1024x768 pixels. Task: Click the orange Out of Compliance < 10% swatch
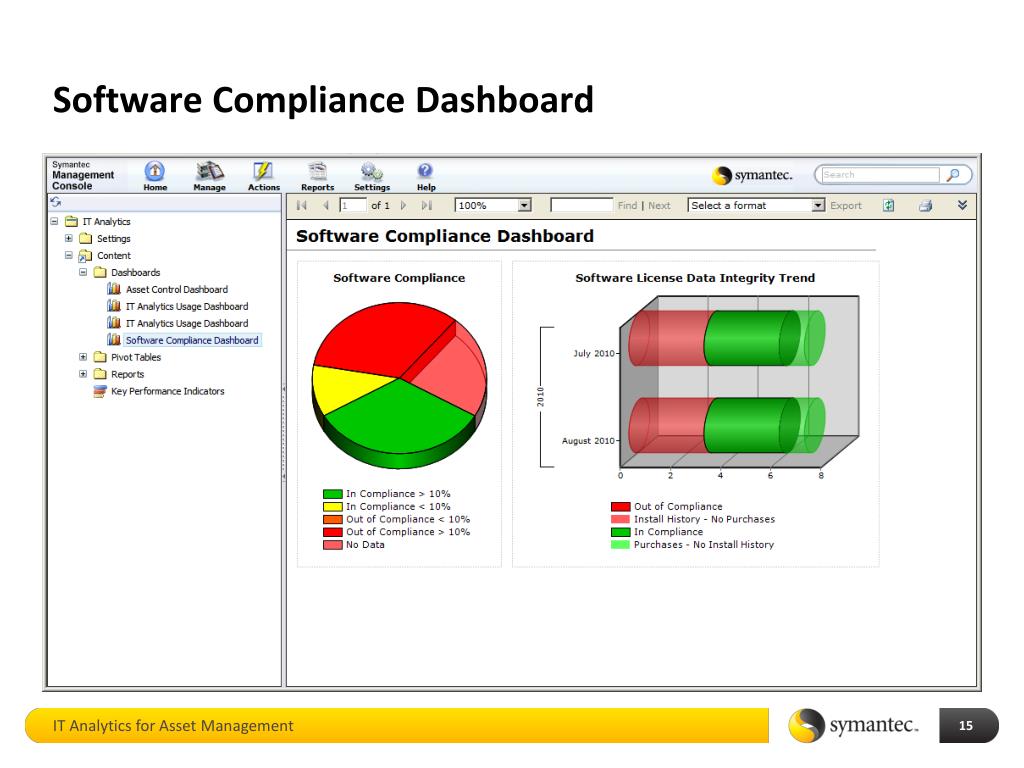[333, 520]
